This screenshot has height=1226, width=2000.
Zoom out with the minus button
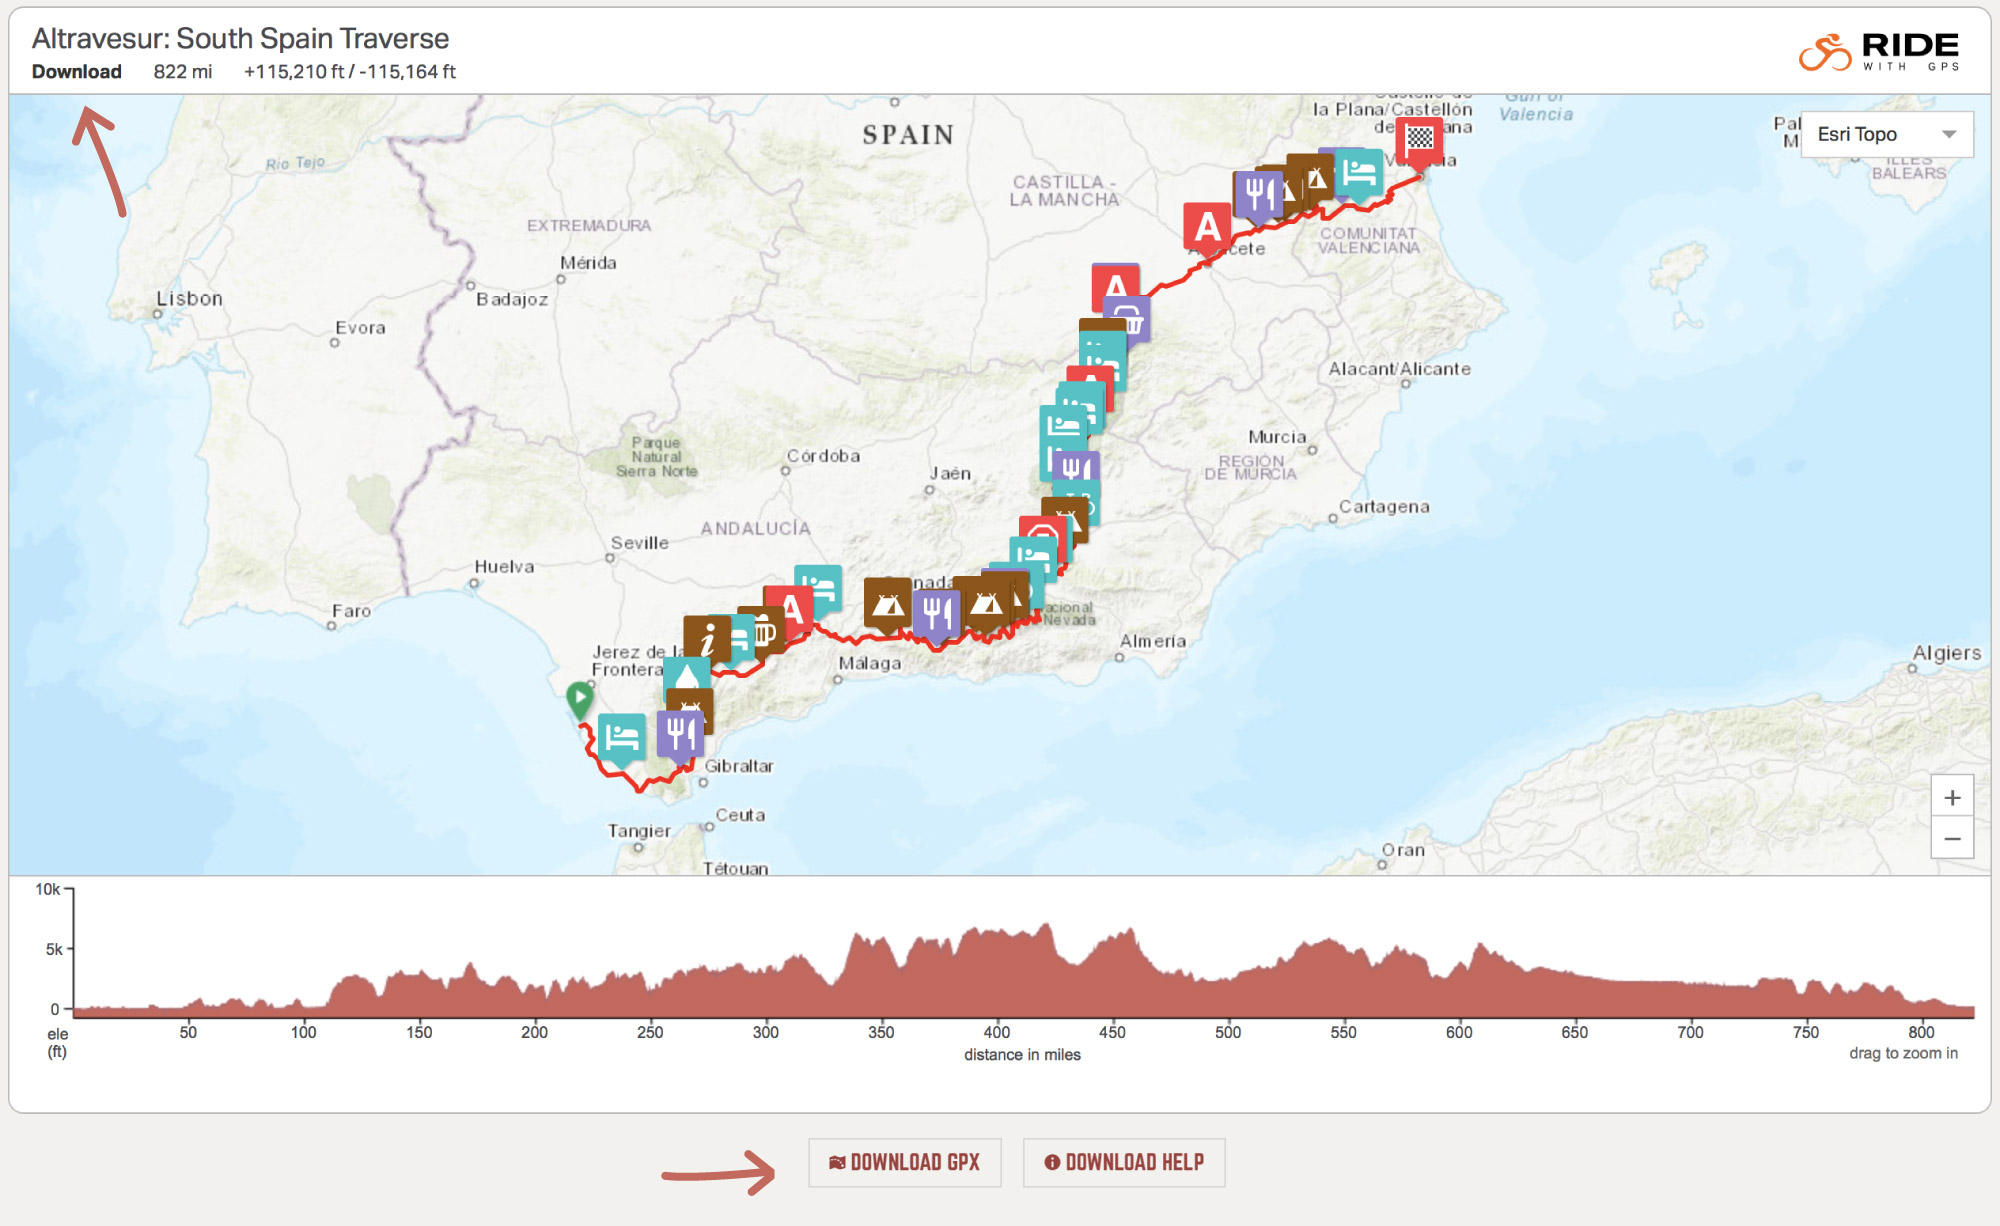click(1951, 838)
